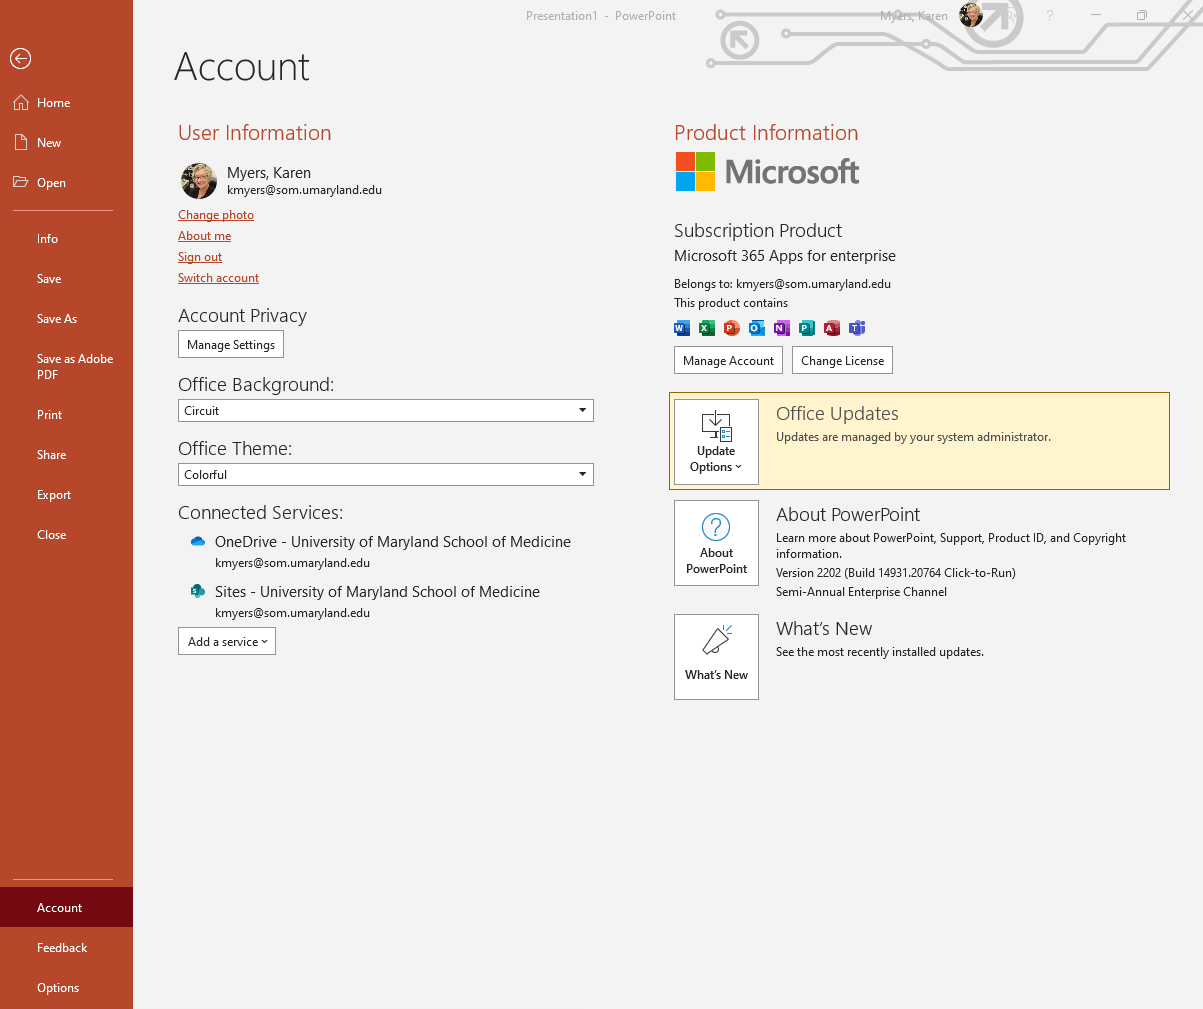
Task: Click the Sign out link
Action: coord(200,257)
